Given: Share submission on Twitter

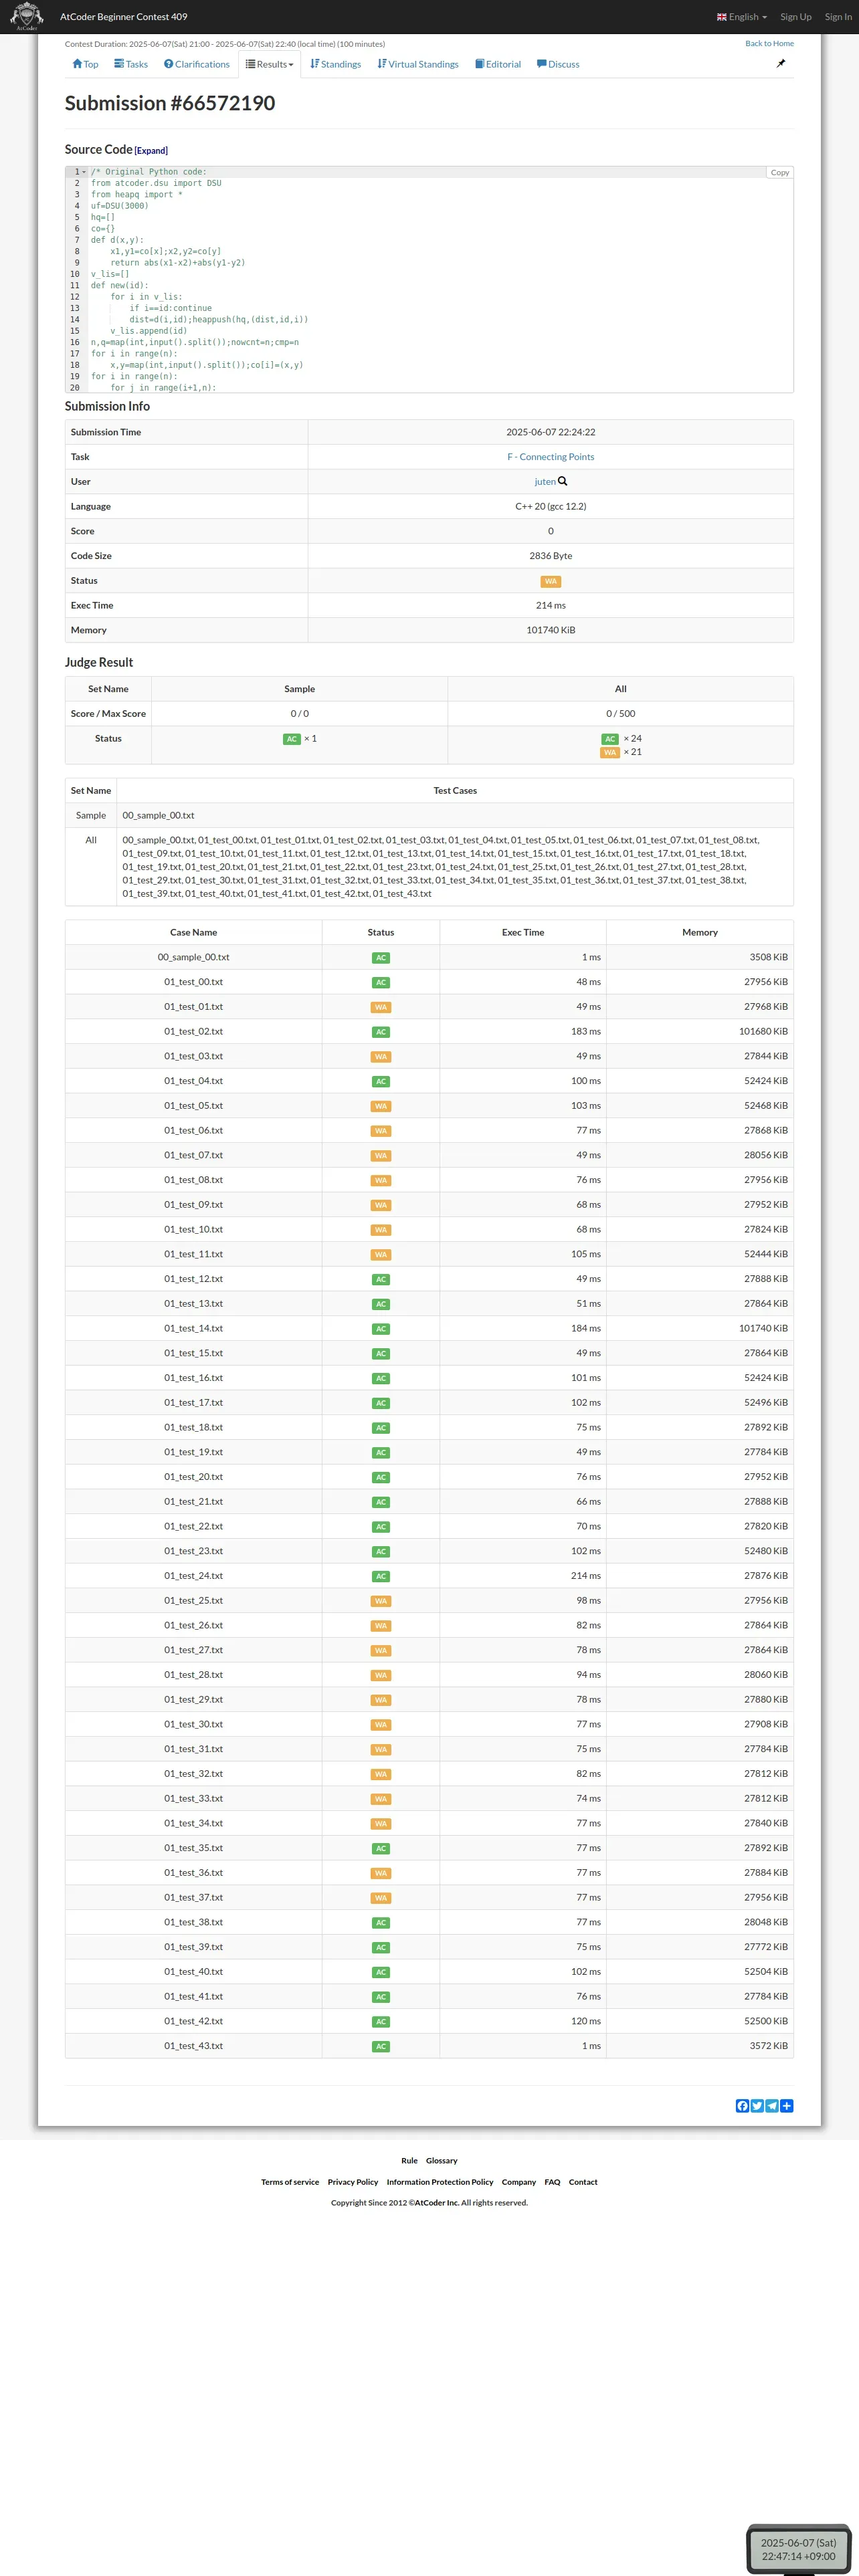Looking at the screenshot, I should [x=757, y=2105].
